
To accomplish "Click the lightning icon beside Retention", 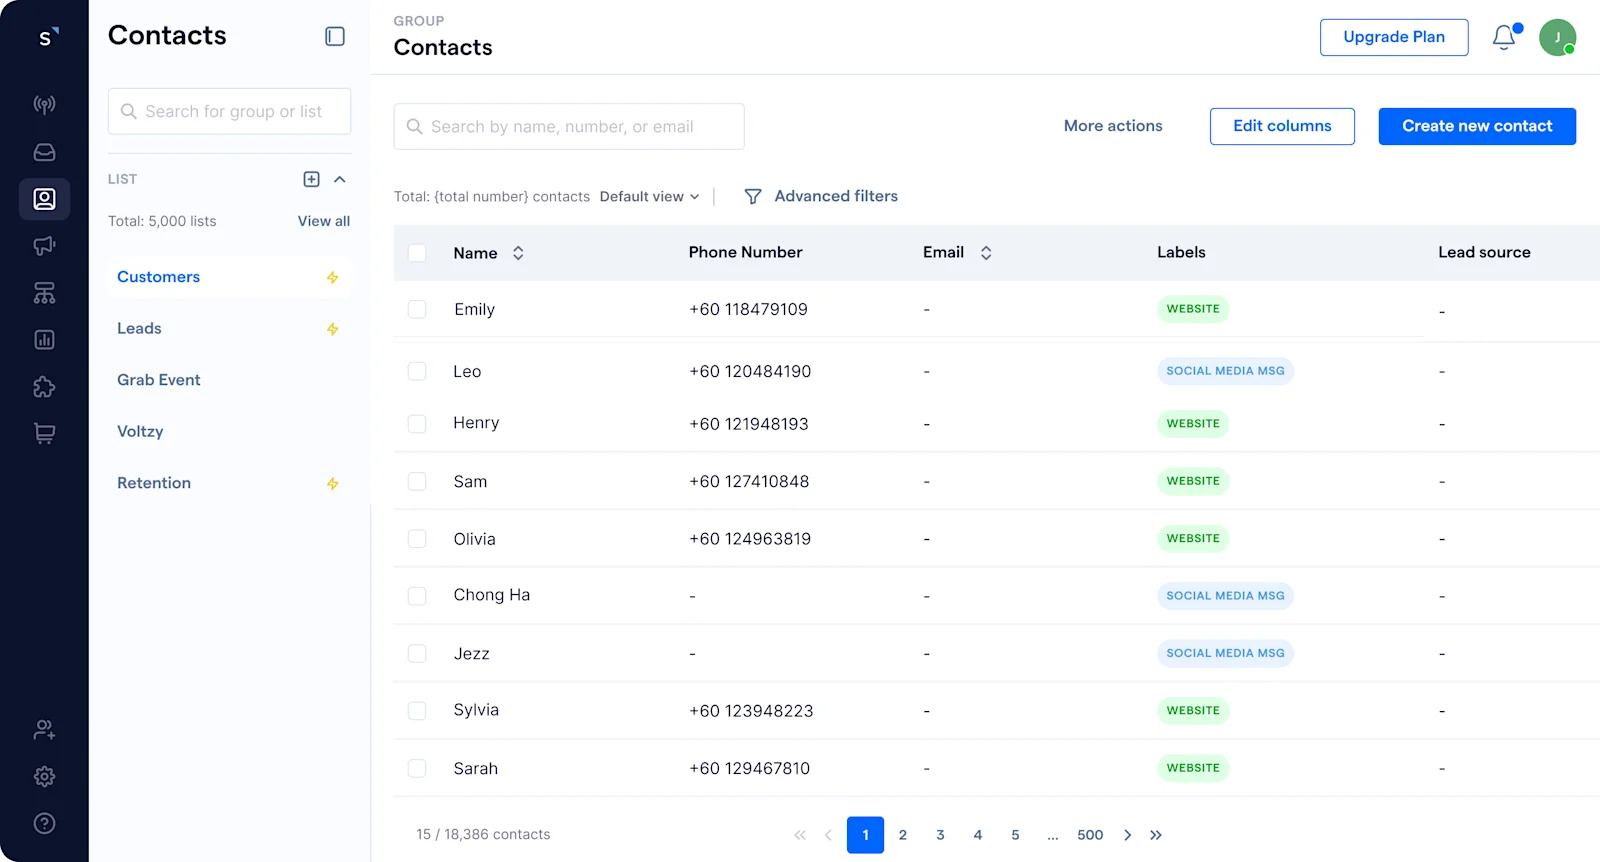I will point(332,483).
